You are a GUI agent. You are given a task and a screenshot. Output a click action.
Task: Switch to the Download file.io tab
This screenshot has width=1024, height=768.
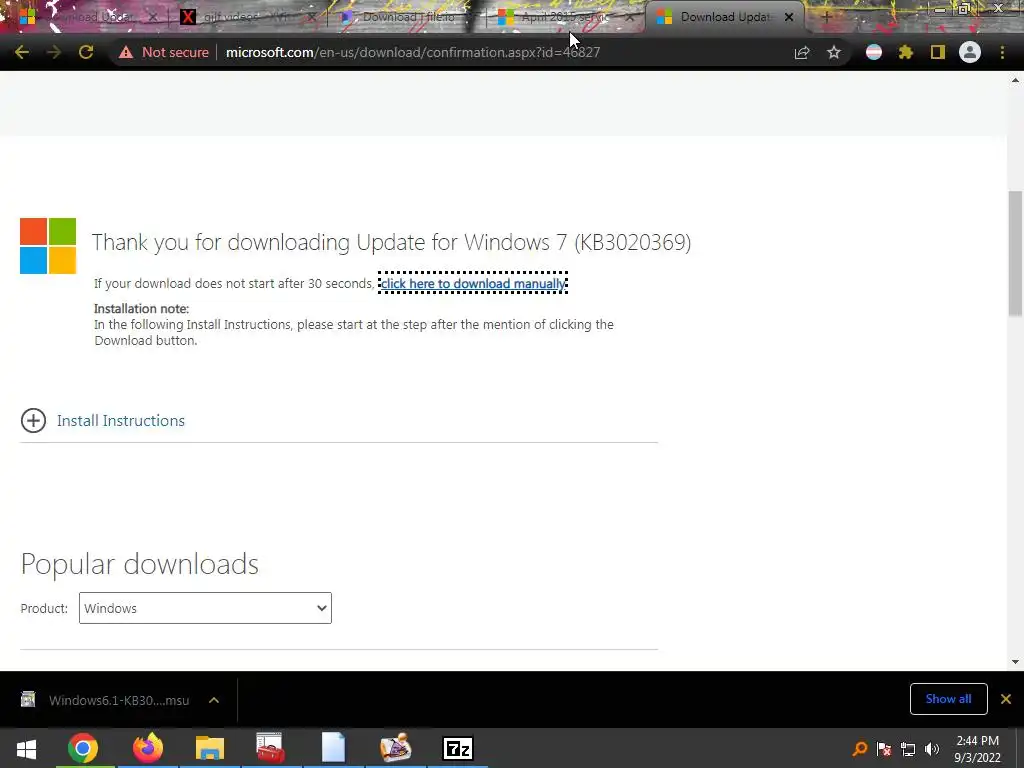pyautogui.click(x=405, y=17)
